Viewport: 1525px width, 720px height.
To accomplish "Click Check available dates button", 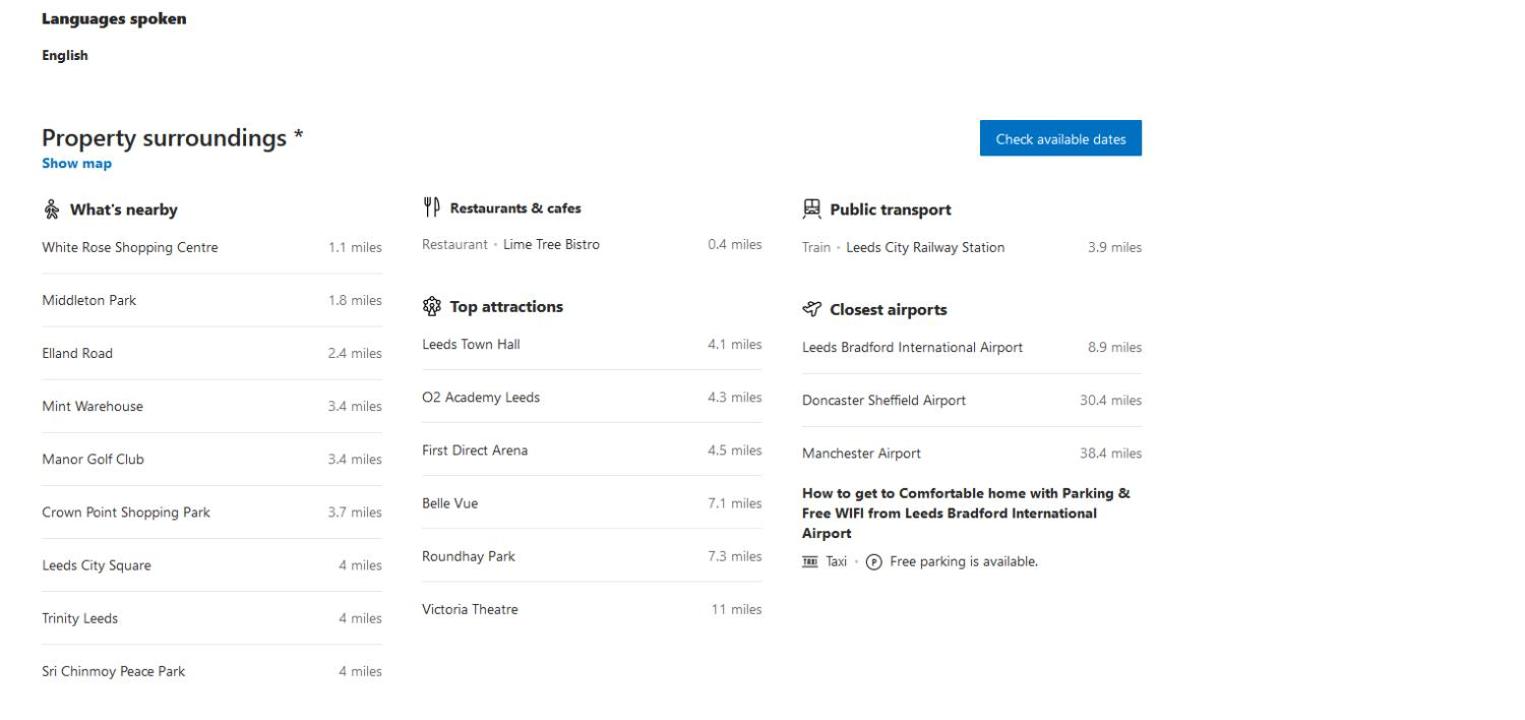I will (x=1060, y=139).
